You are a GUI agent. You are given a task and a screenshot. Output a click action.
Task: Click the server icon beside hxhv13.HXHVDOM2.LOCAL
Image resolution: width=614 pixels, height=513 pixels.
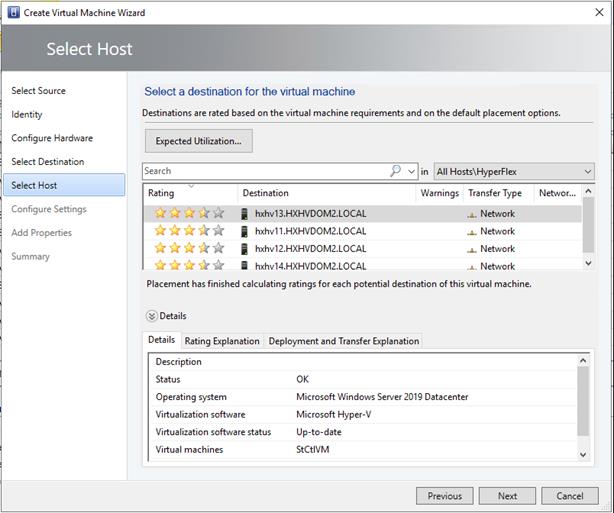pyautogui.click(x=244, y=214)
